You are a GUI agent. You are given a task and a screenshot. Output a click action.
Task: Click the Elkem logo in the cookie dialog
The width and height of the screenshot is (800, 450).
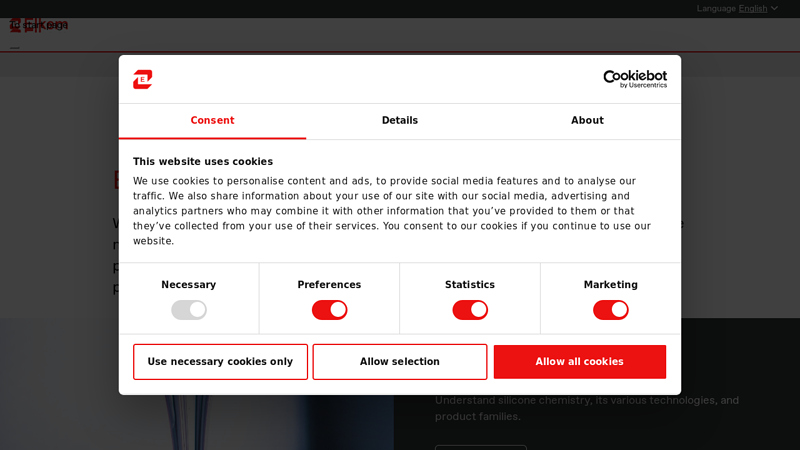click(143, 79)
